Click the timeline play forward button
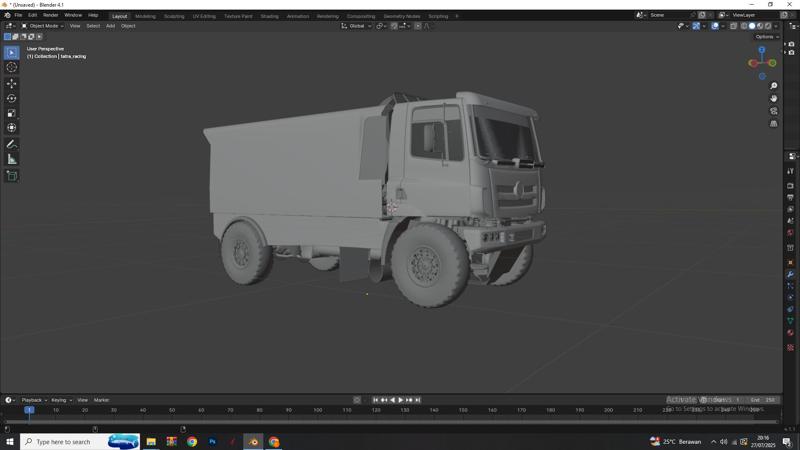The height and width of the screenshot is (450, 800). pyautogui.click(x=401, y=400)
